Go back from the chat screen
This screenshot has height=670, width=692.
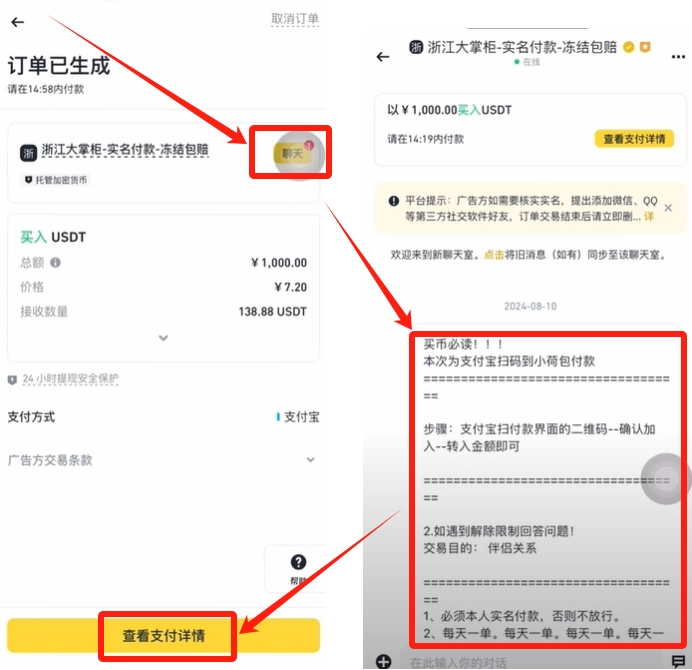(x=383, y=56)
